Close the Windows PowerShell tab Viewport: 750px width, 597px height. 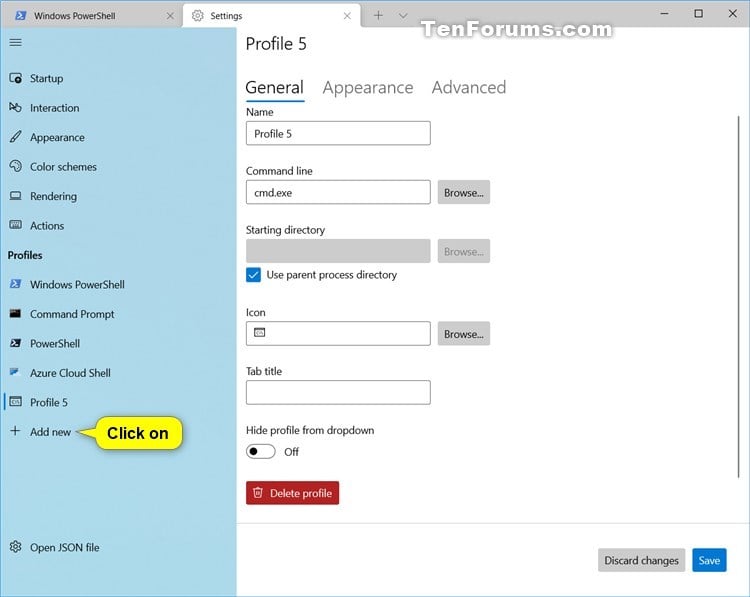pos(170,16)
